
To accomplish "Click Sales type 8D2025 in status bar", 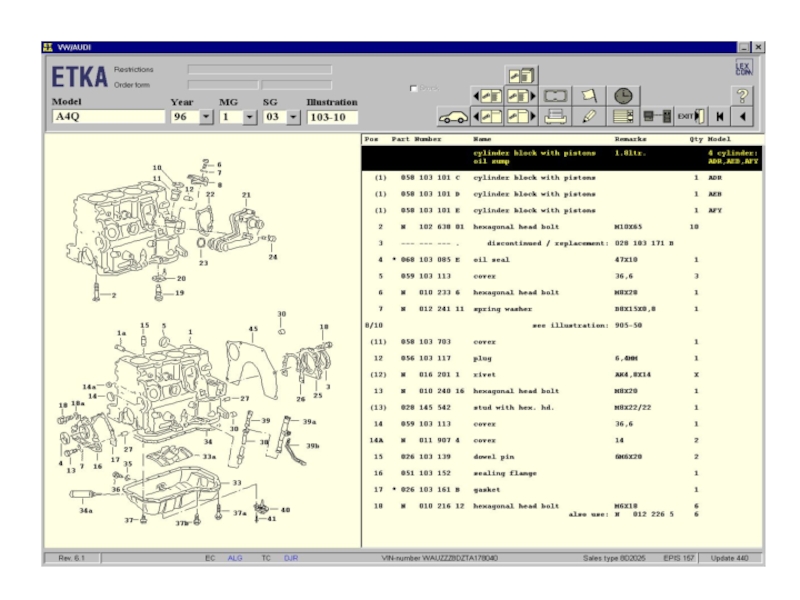I will [x=614, y=558].
